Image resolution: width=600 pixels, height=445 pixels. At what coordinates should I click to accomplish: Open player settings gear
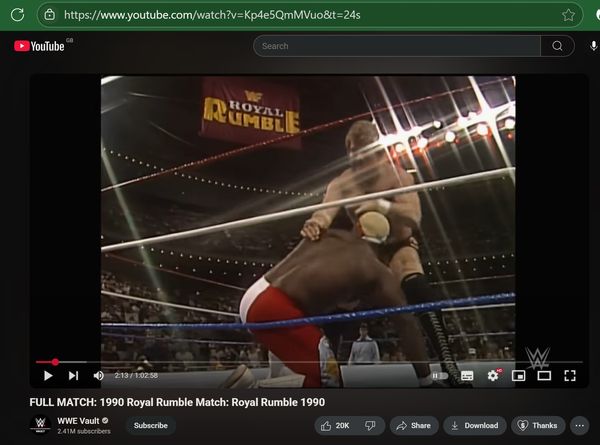(493, 376)
